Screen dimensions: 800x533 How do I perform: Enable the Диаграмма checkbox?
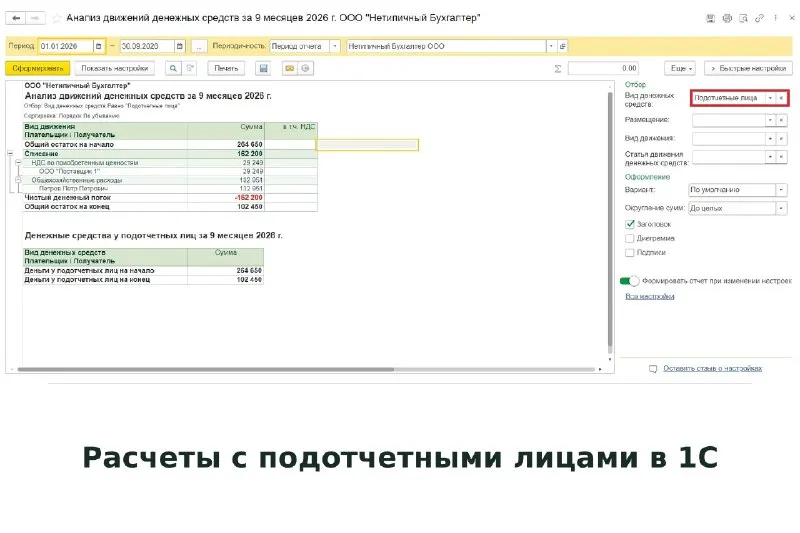[630, 238]
